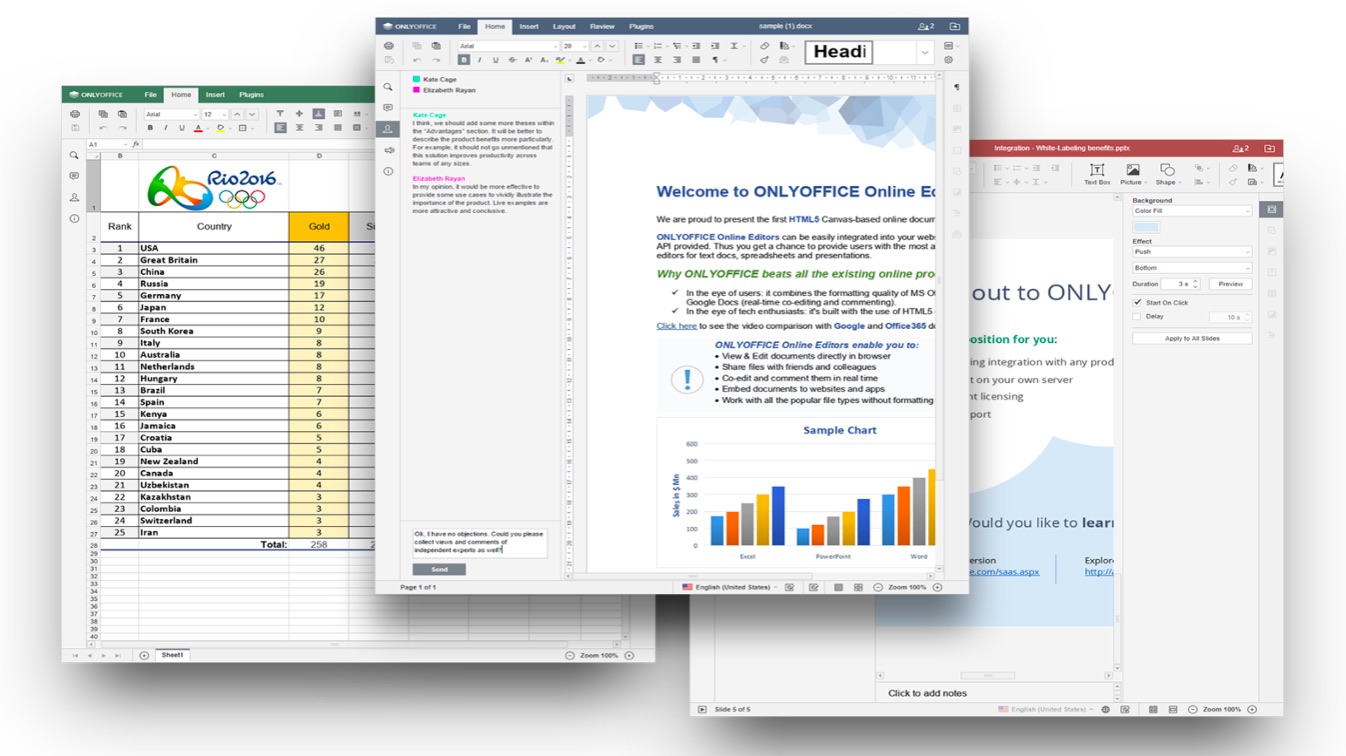1346x756 pixels.
Task: Open the background color swatch in slide settings
Action: (1146, 227)
